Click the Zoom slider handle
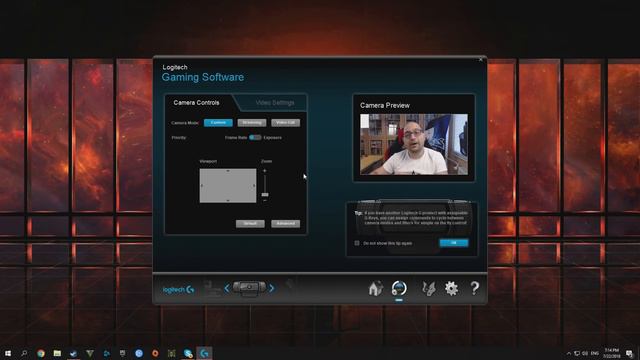This screenshot has height=360, width=640. coord(265,195)
